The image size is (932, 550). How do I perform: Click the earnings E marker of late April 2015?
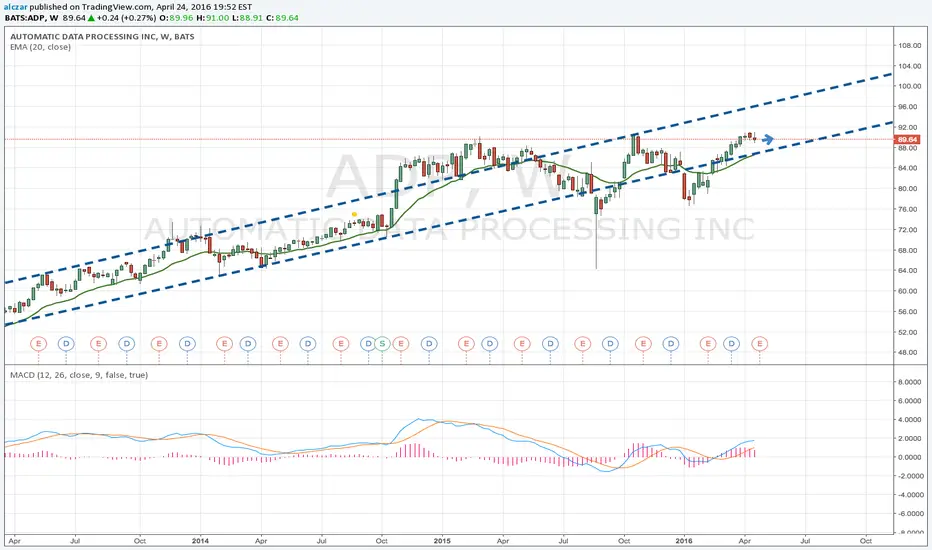[x=522, y=344]
